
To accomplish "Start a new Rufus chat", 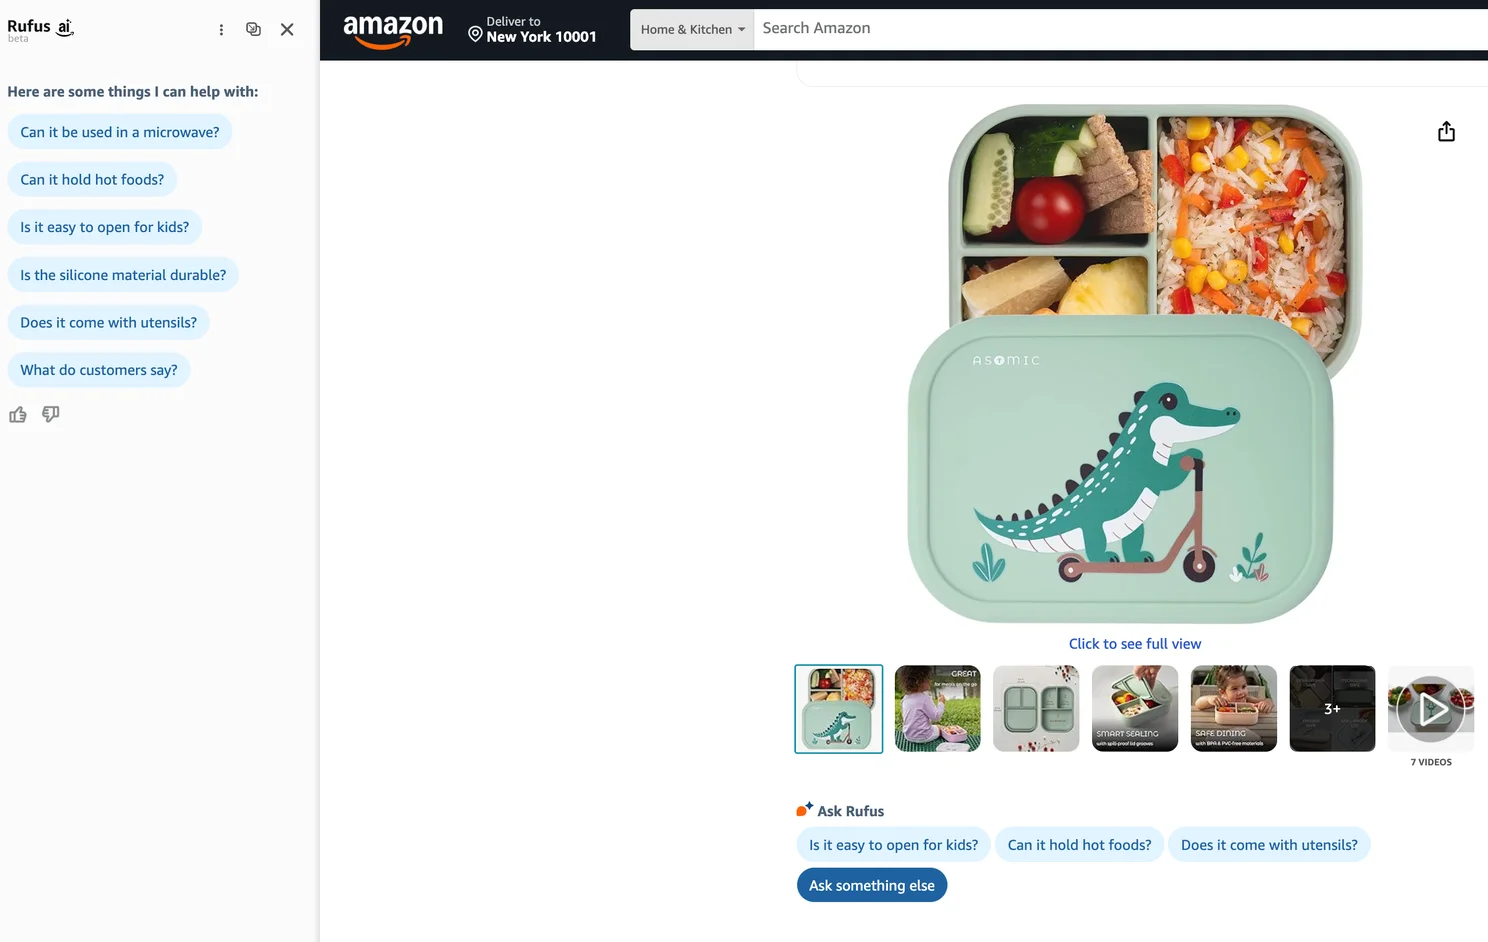I will (x=253, y=30).
